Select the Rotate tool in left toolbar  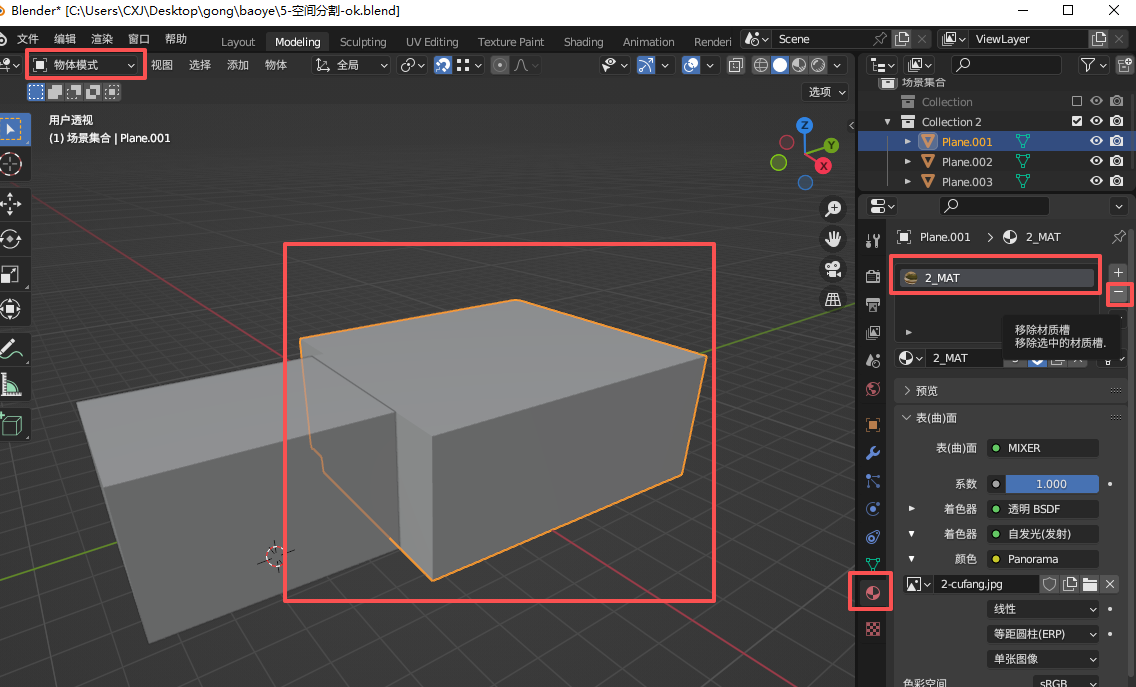click(x=11, y=239)
